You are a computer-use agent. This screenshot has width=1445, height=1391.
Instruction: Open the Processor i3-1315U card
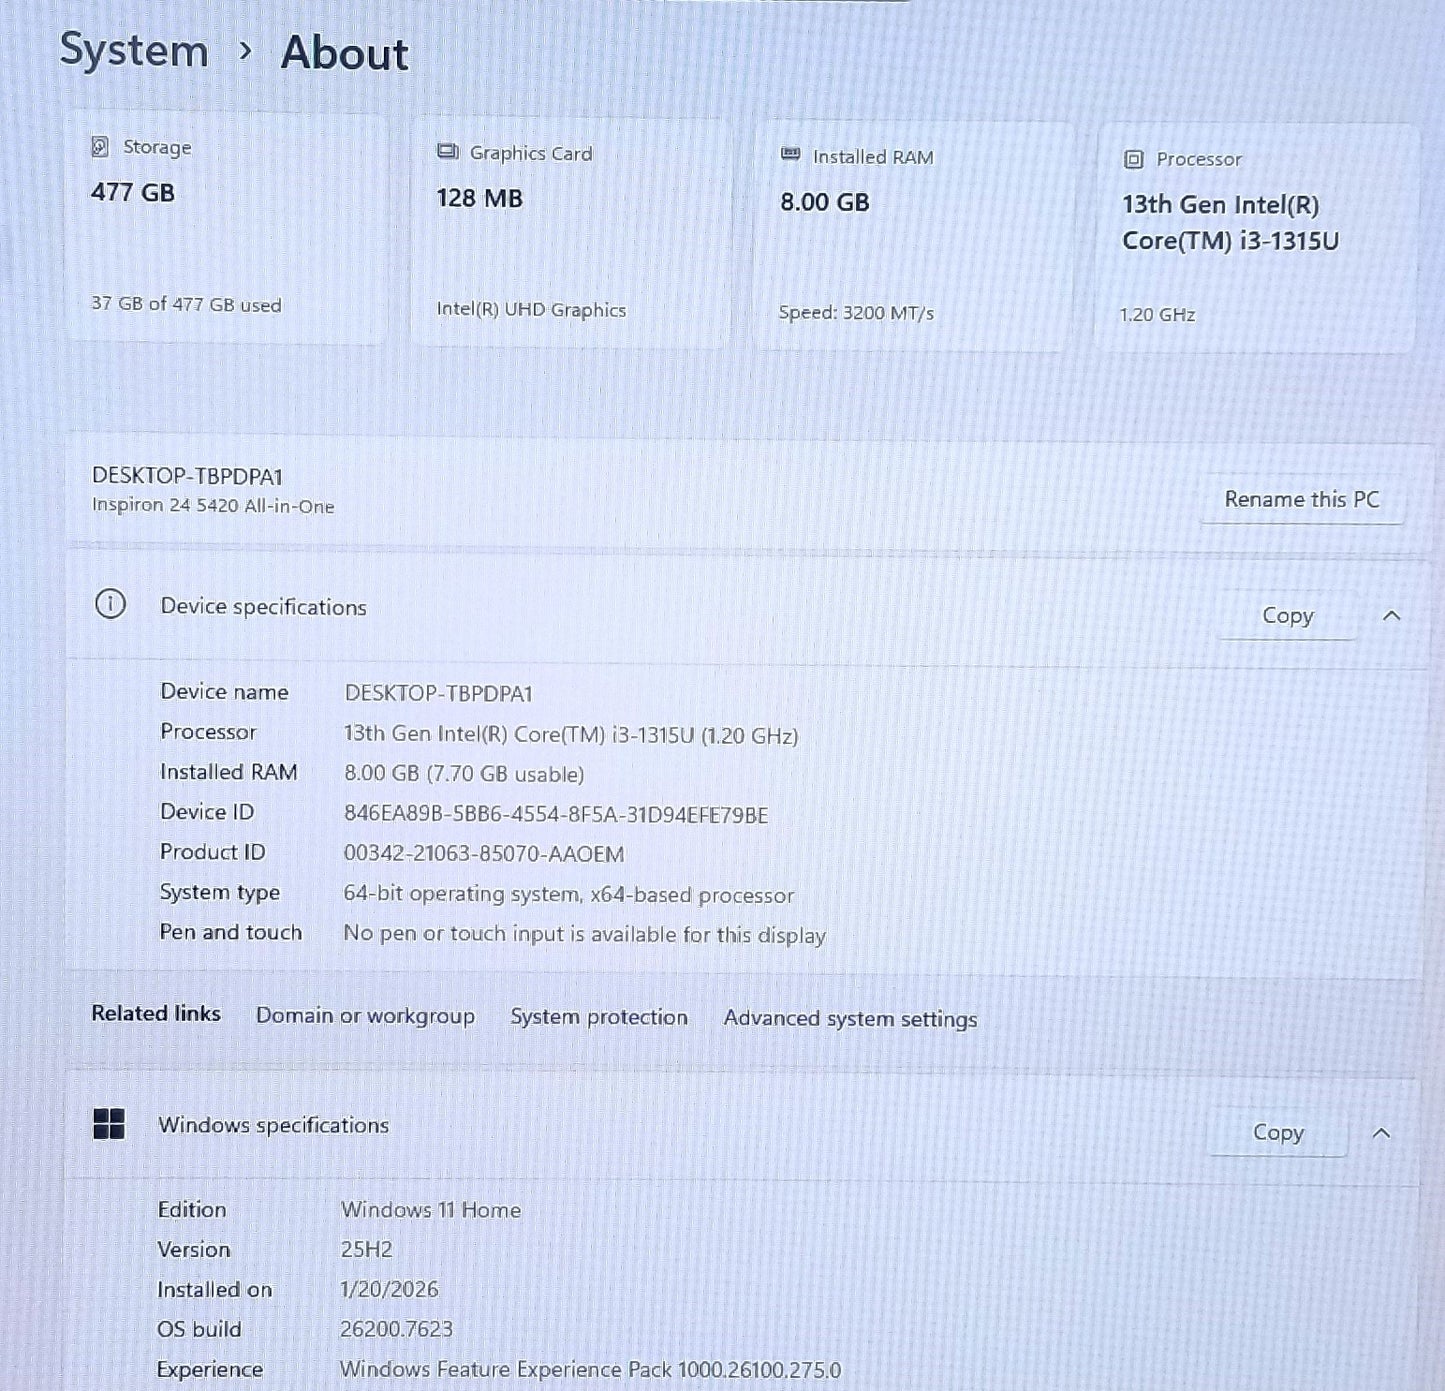(x=1257, y=239)
